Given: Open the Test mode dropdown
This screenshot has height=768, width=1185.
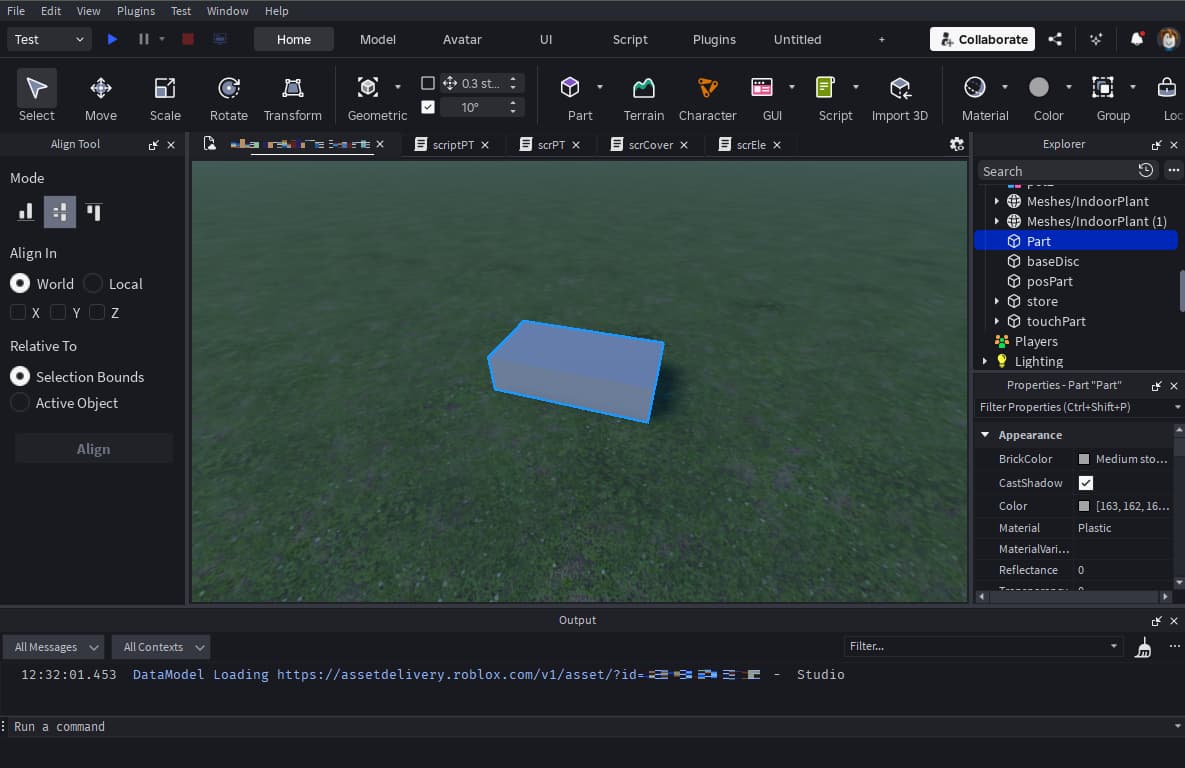Looking at the screenshot, I should [50, 39].
